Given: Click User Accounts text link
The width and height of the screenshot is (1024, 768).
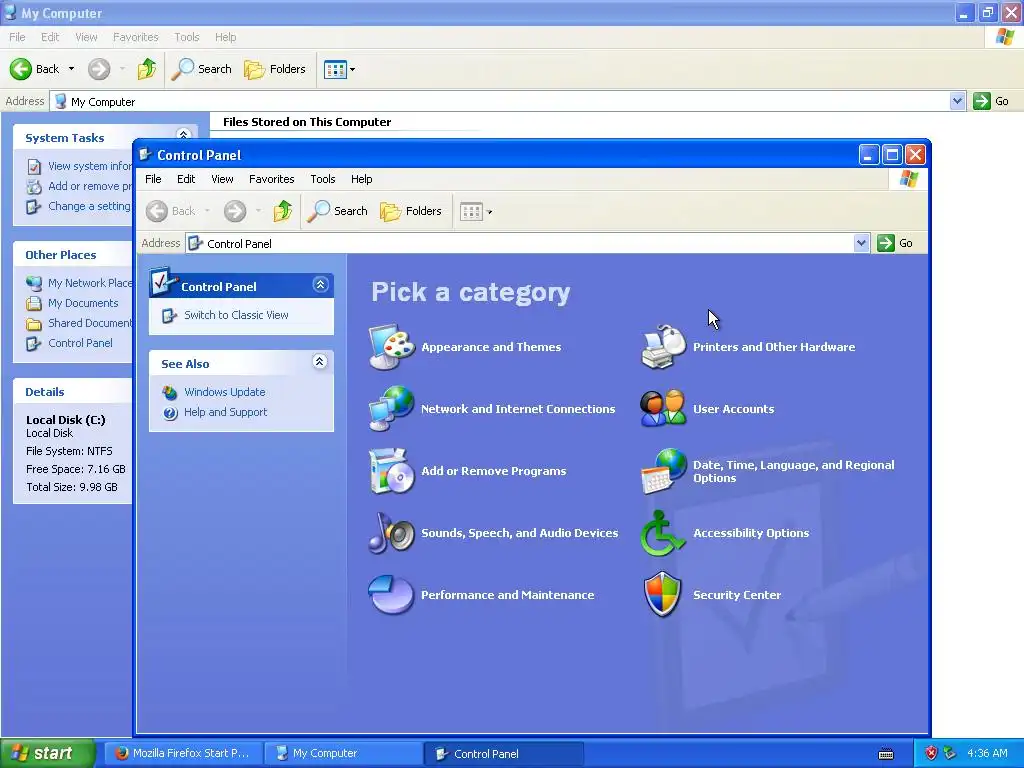Looking at the screenshot, I should [x=733, y=409].
